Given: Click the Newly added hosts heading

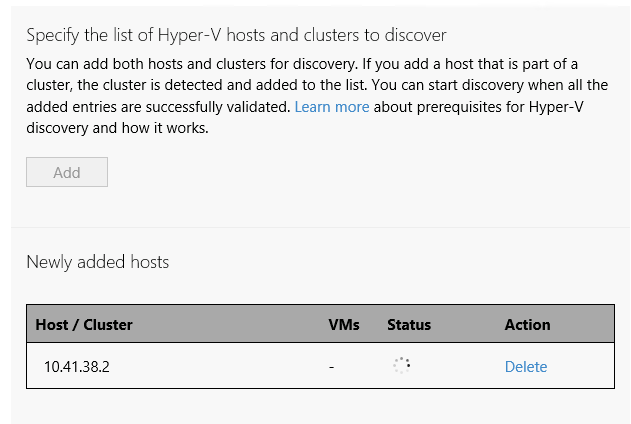Looking at the screenshot, I should point(97,262).
